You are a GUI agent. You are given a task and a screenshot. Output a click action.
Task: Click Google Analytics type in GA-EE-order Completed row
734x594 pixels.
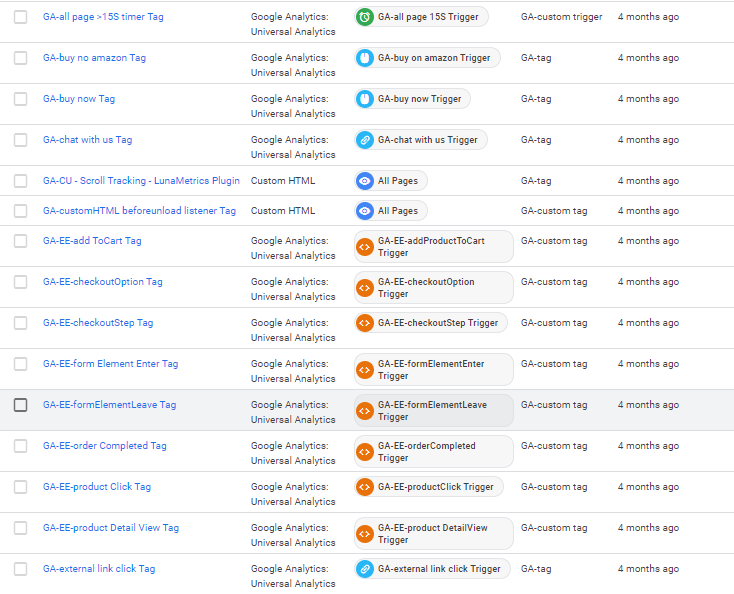pos(293,453)
